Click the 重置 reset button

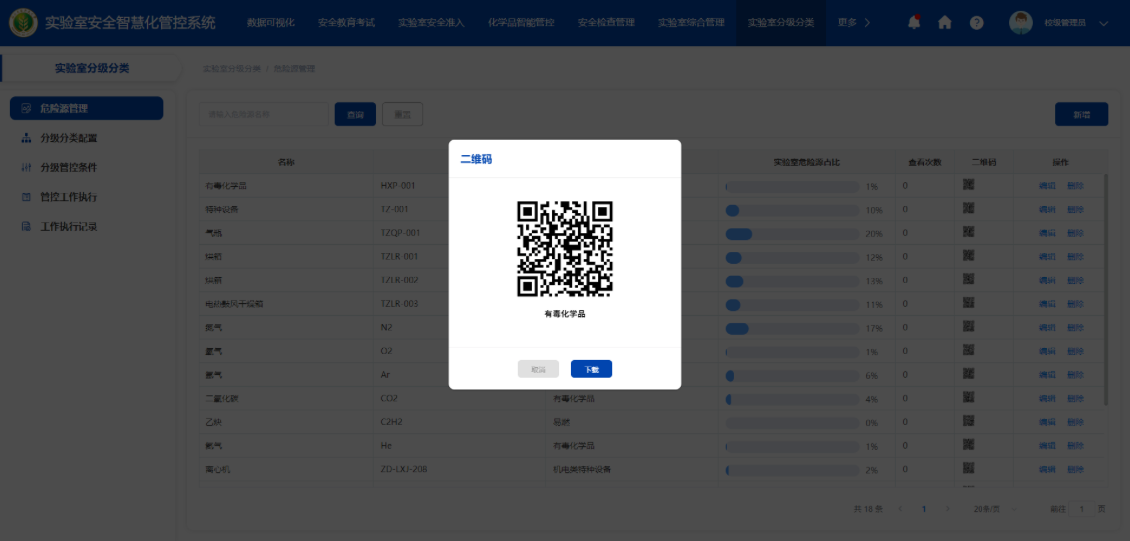pyautogui.click(x=402, y=115)
